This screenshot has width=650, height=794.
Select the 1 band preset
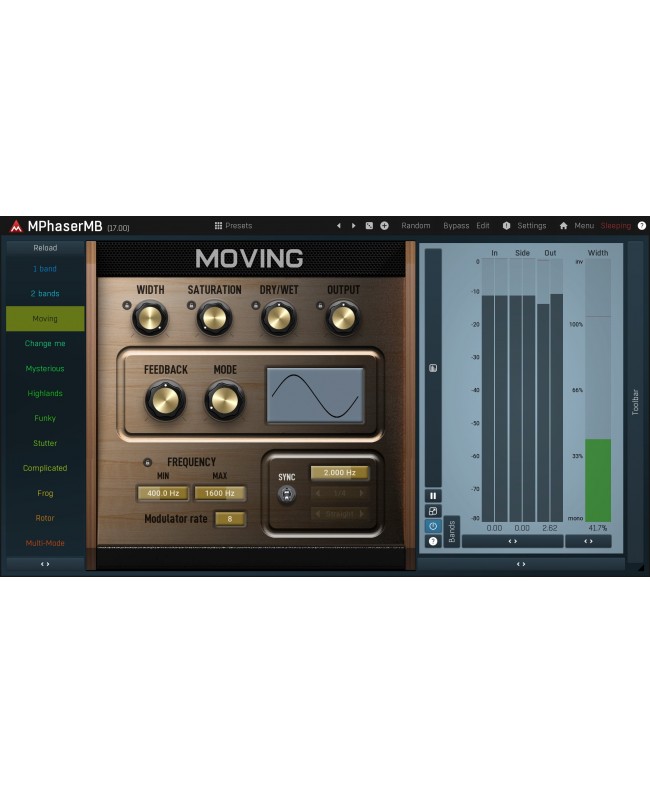coord(45,269)
